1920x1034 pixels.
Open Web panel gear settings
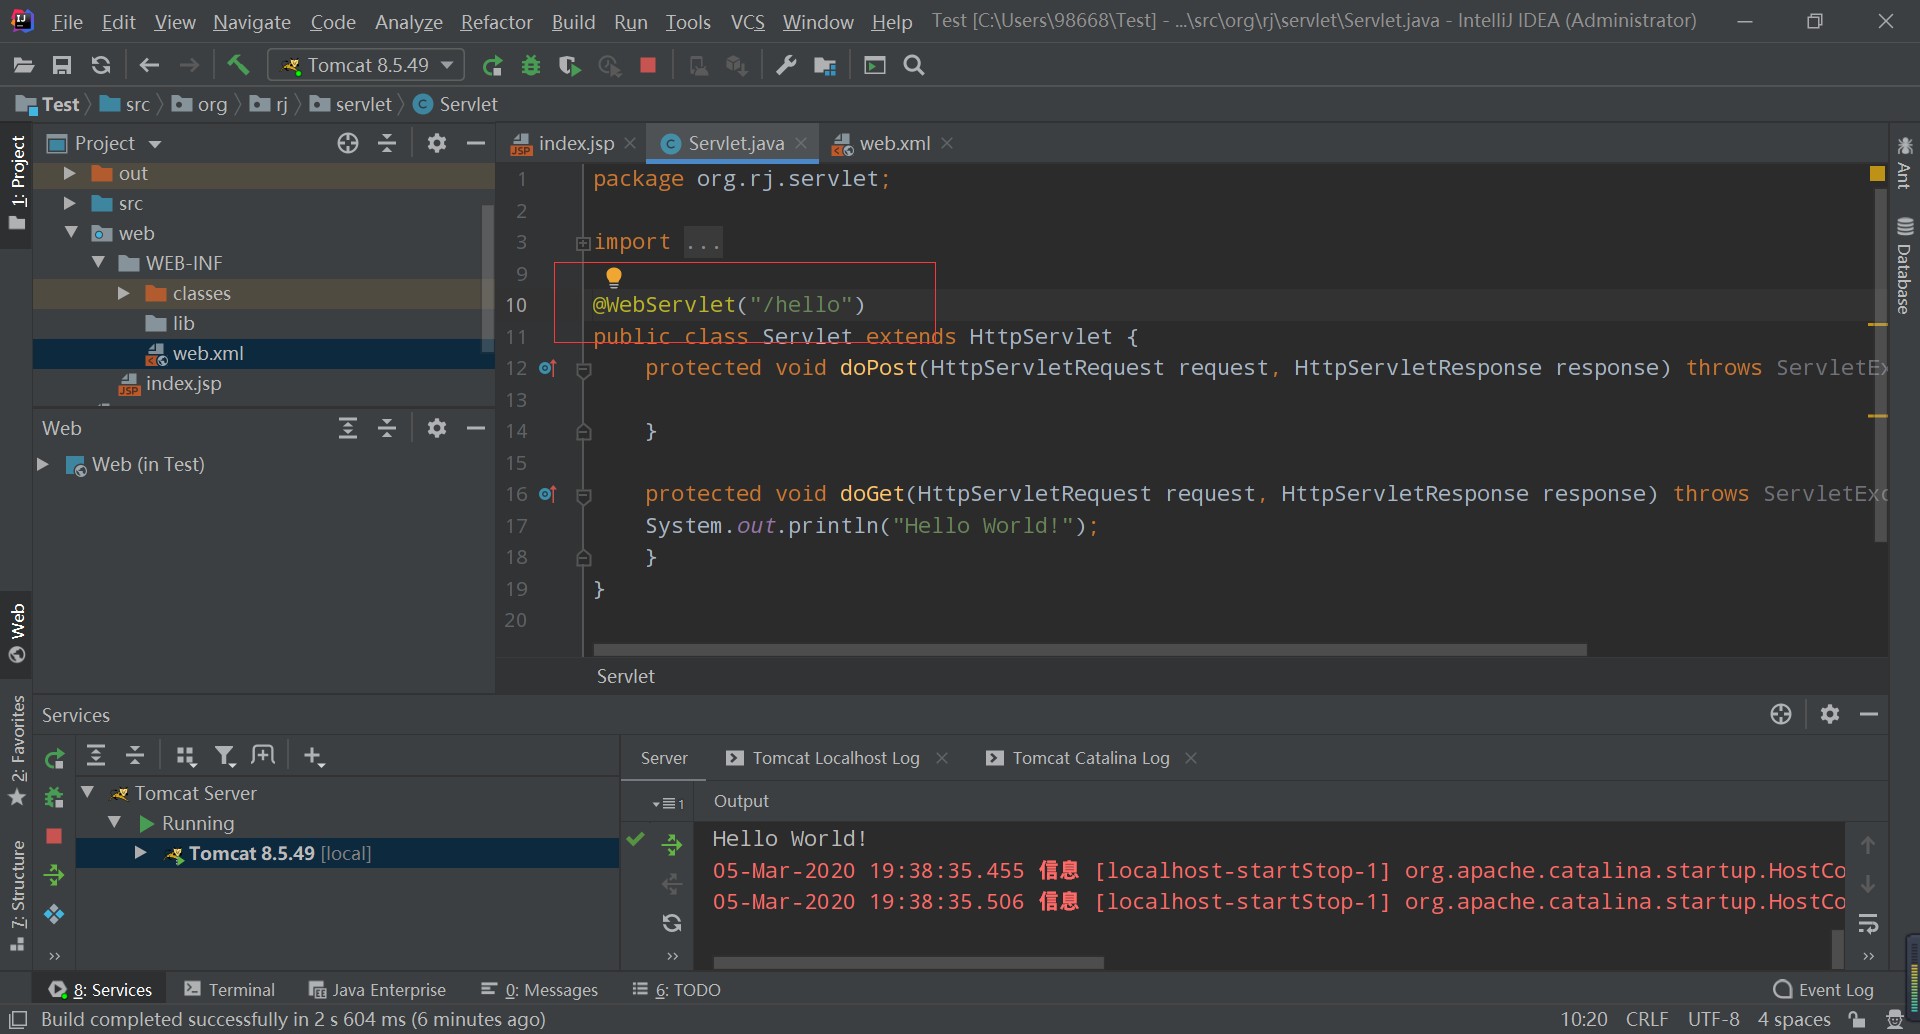click(437, 429)
